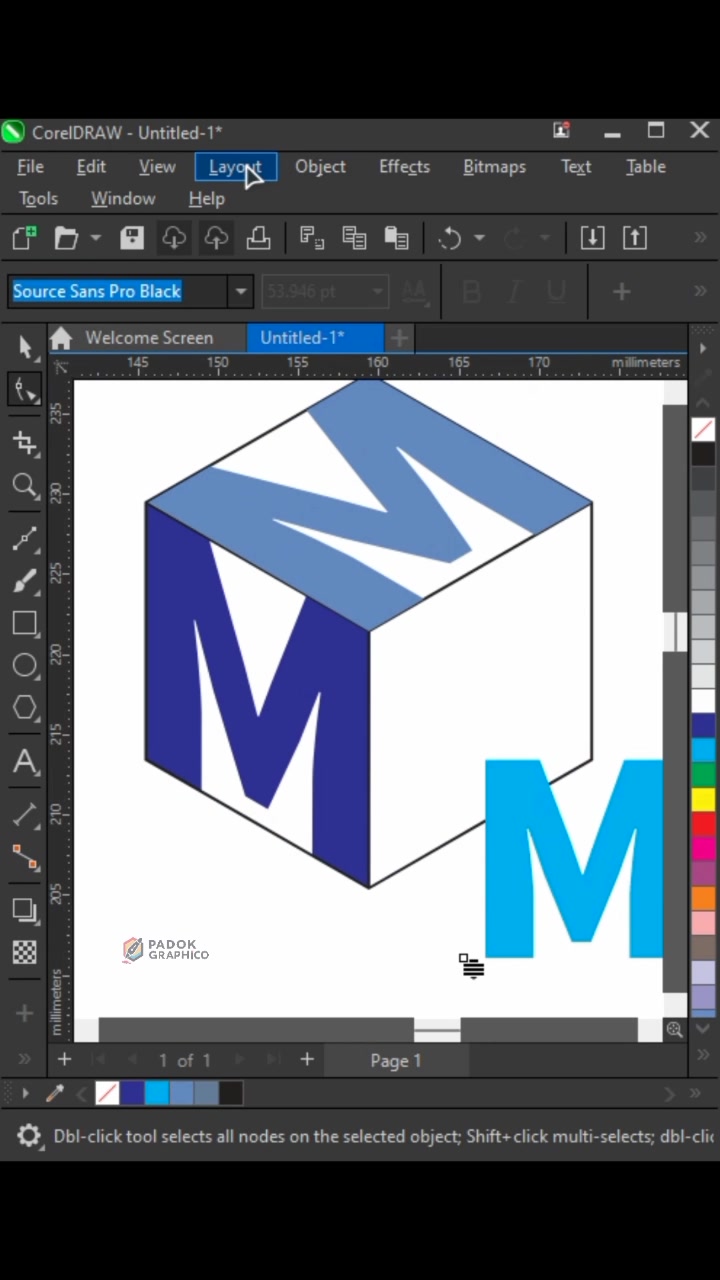Open the Edit menu
The width and height of the screenshot is (720, 1280).
(91, 167)
